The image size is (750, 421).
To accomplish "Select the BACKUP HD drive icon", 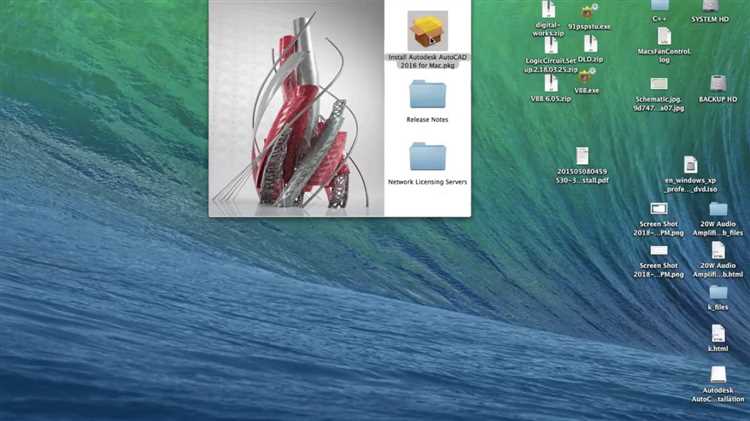I will point(718,83).
